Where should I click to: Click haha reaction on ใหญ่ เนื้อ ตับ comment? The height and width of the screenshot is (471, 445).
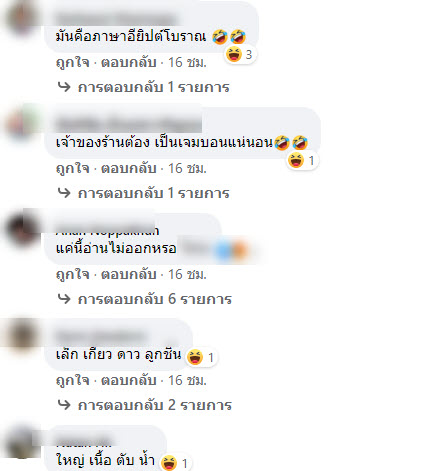(x=175, y=463)
